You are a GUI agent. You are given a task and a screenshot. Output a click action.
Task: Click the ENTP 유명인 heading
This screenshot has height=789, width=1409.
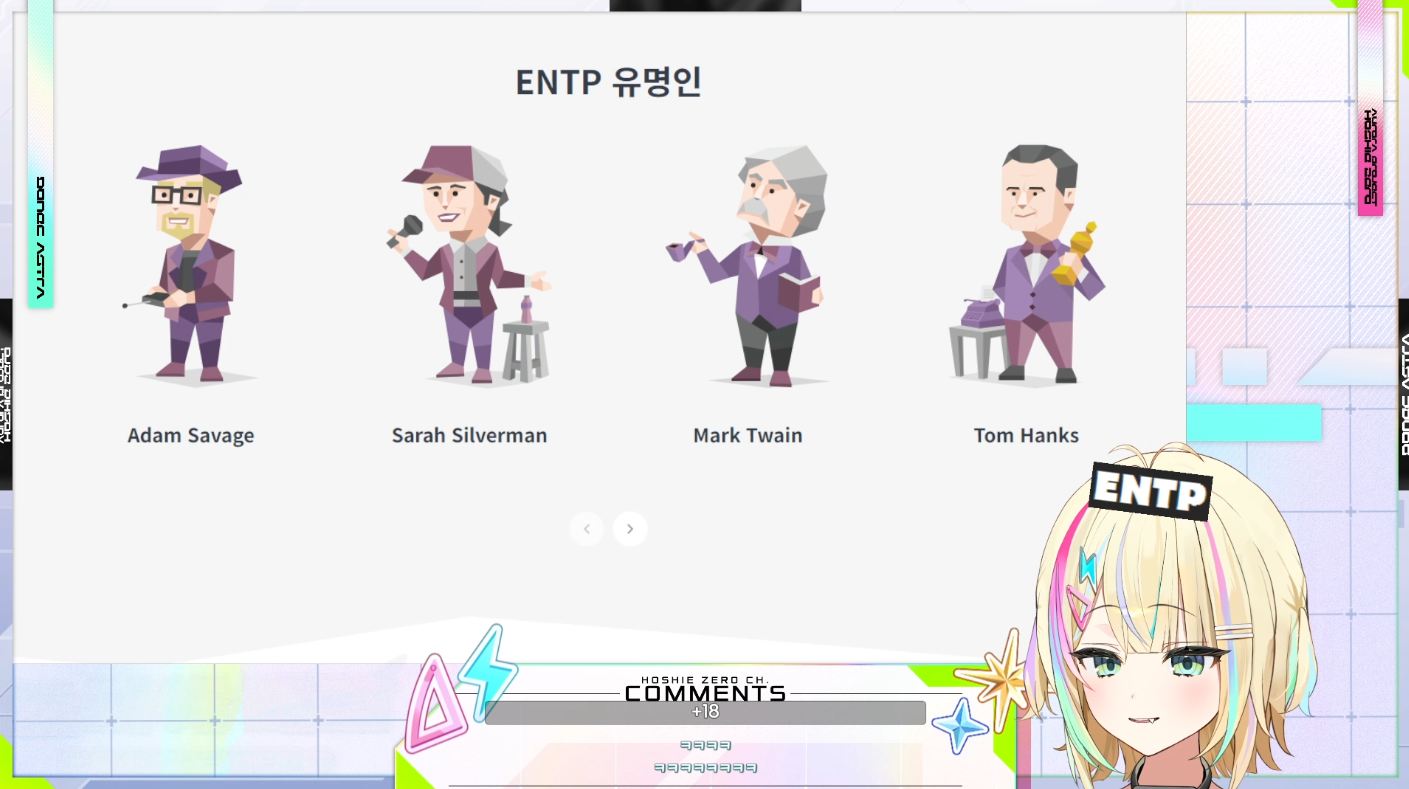coord(609,82)
